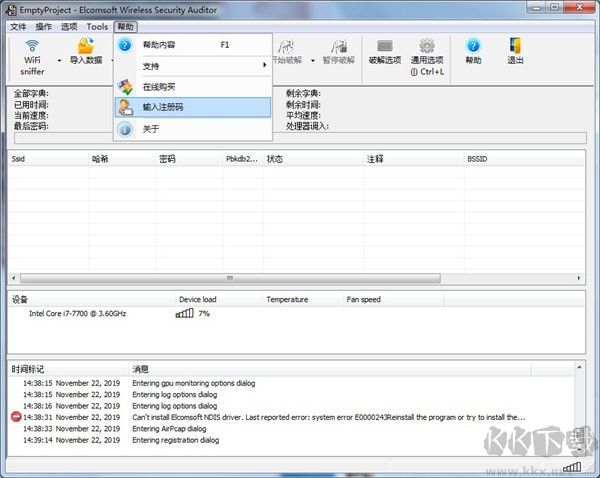Select the 14:38:16 log options row
The image size is (600, 478).
click(x=292, y=406)
